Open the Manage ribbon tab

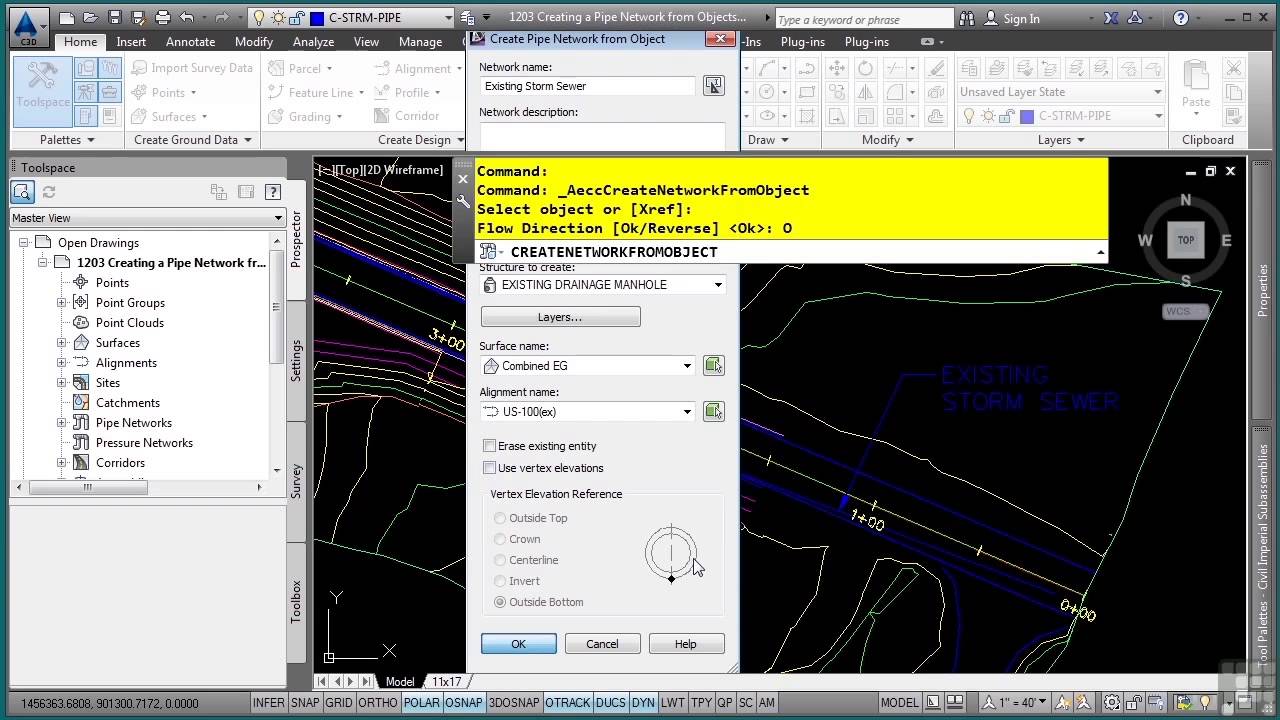pos(420,42)
